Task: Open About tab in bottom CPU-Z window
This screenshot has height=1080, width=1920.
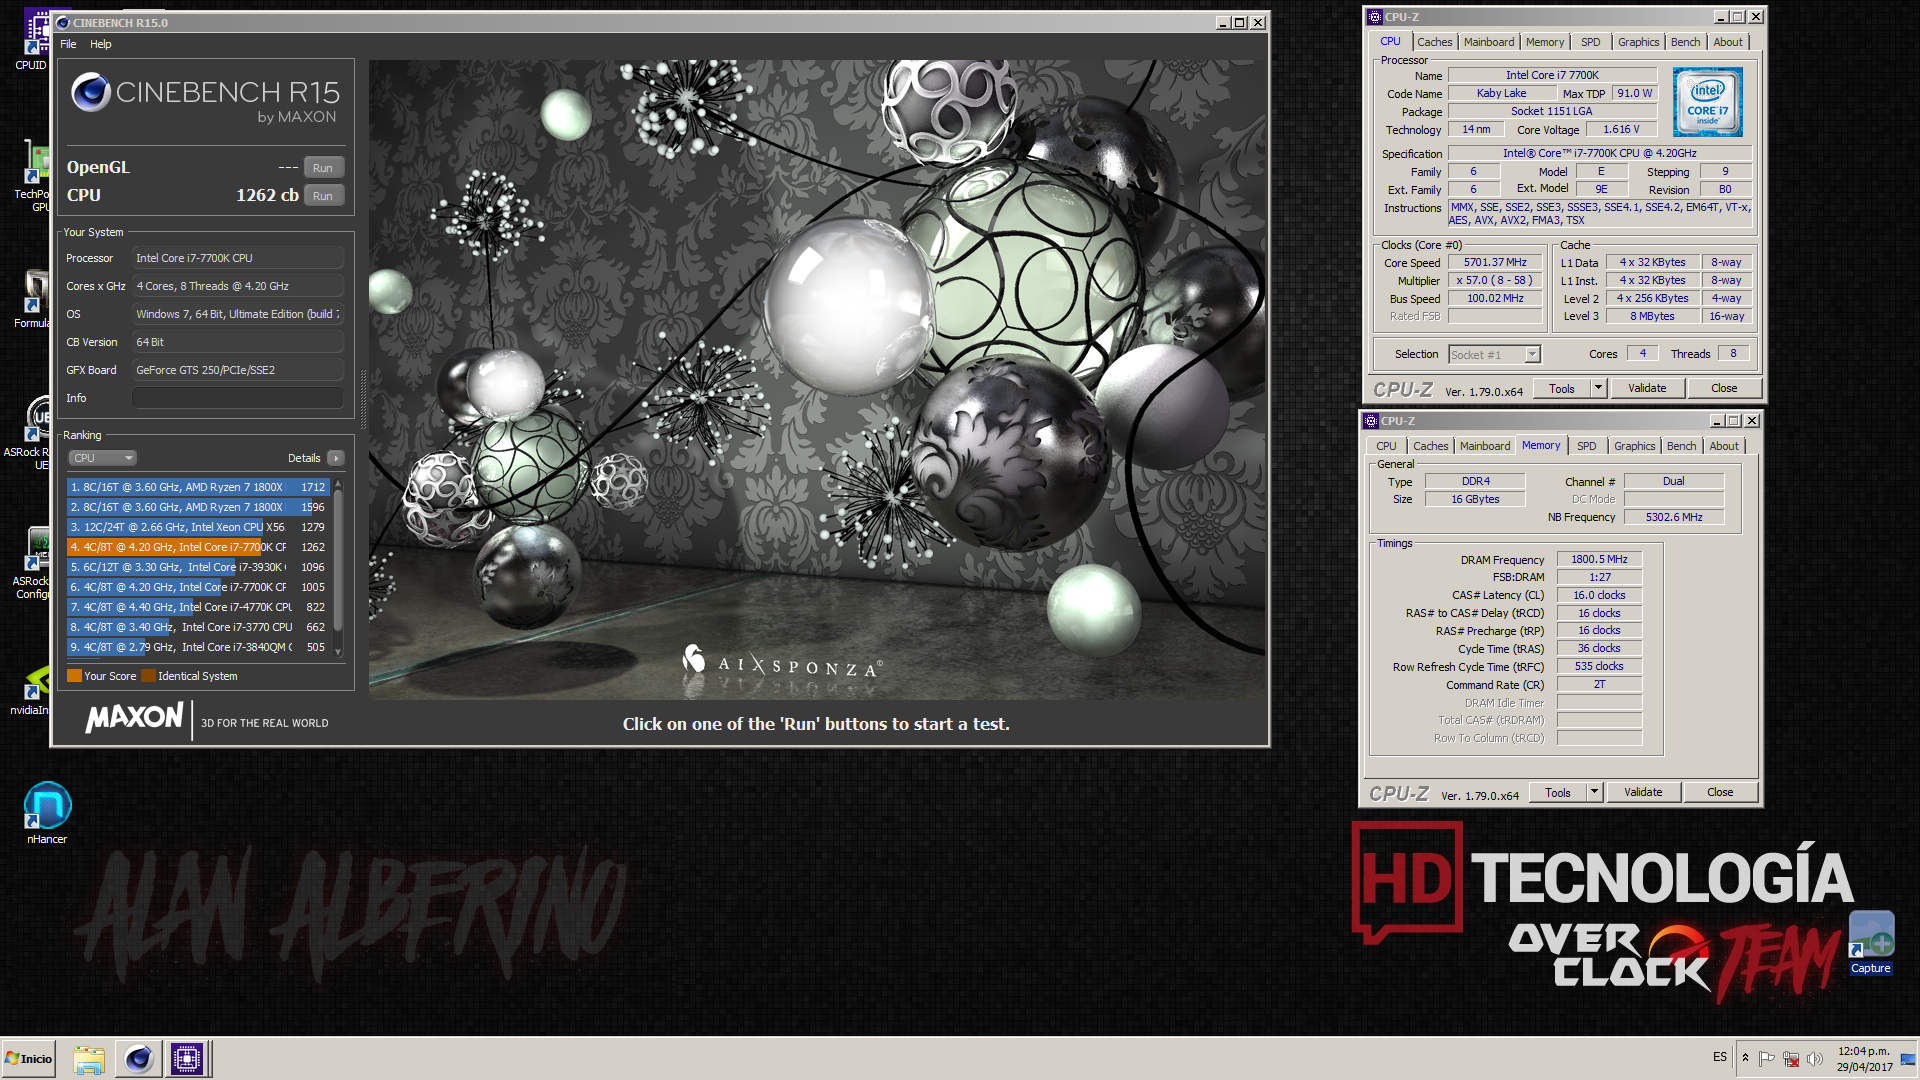Action: click(x=1724, y=446)
